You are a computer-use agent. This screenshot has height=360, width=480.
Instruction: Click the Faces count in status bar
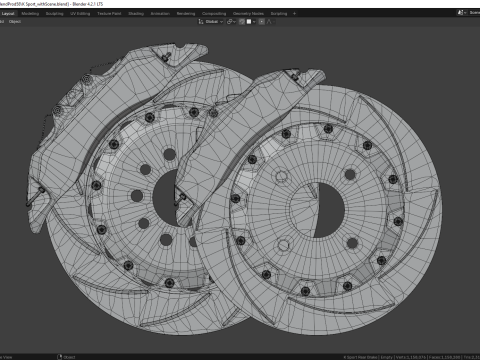[x=445, y=357]
